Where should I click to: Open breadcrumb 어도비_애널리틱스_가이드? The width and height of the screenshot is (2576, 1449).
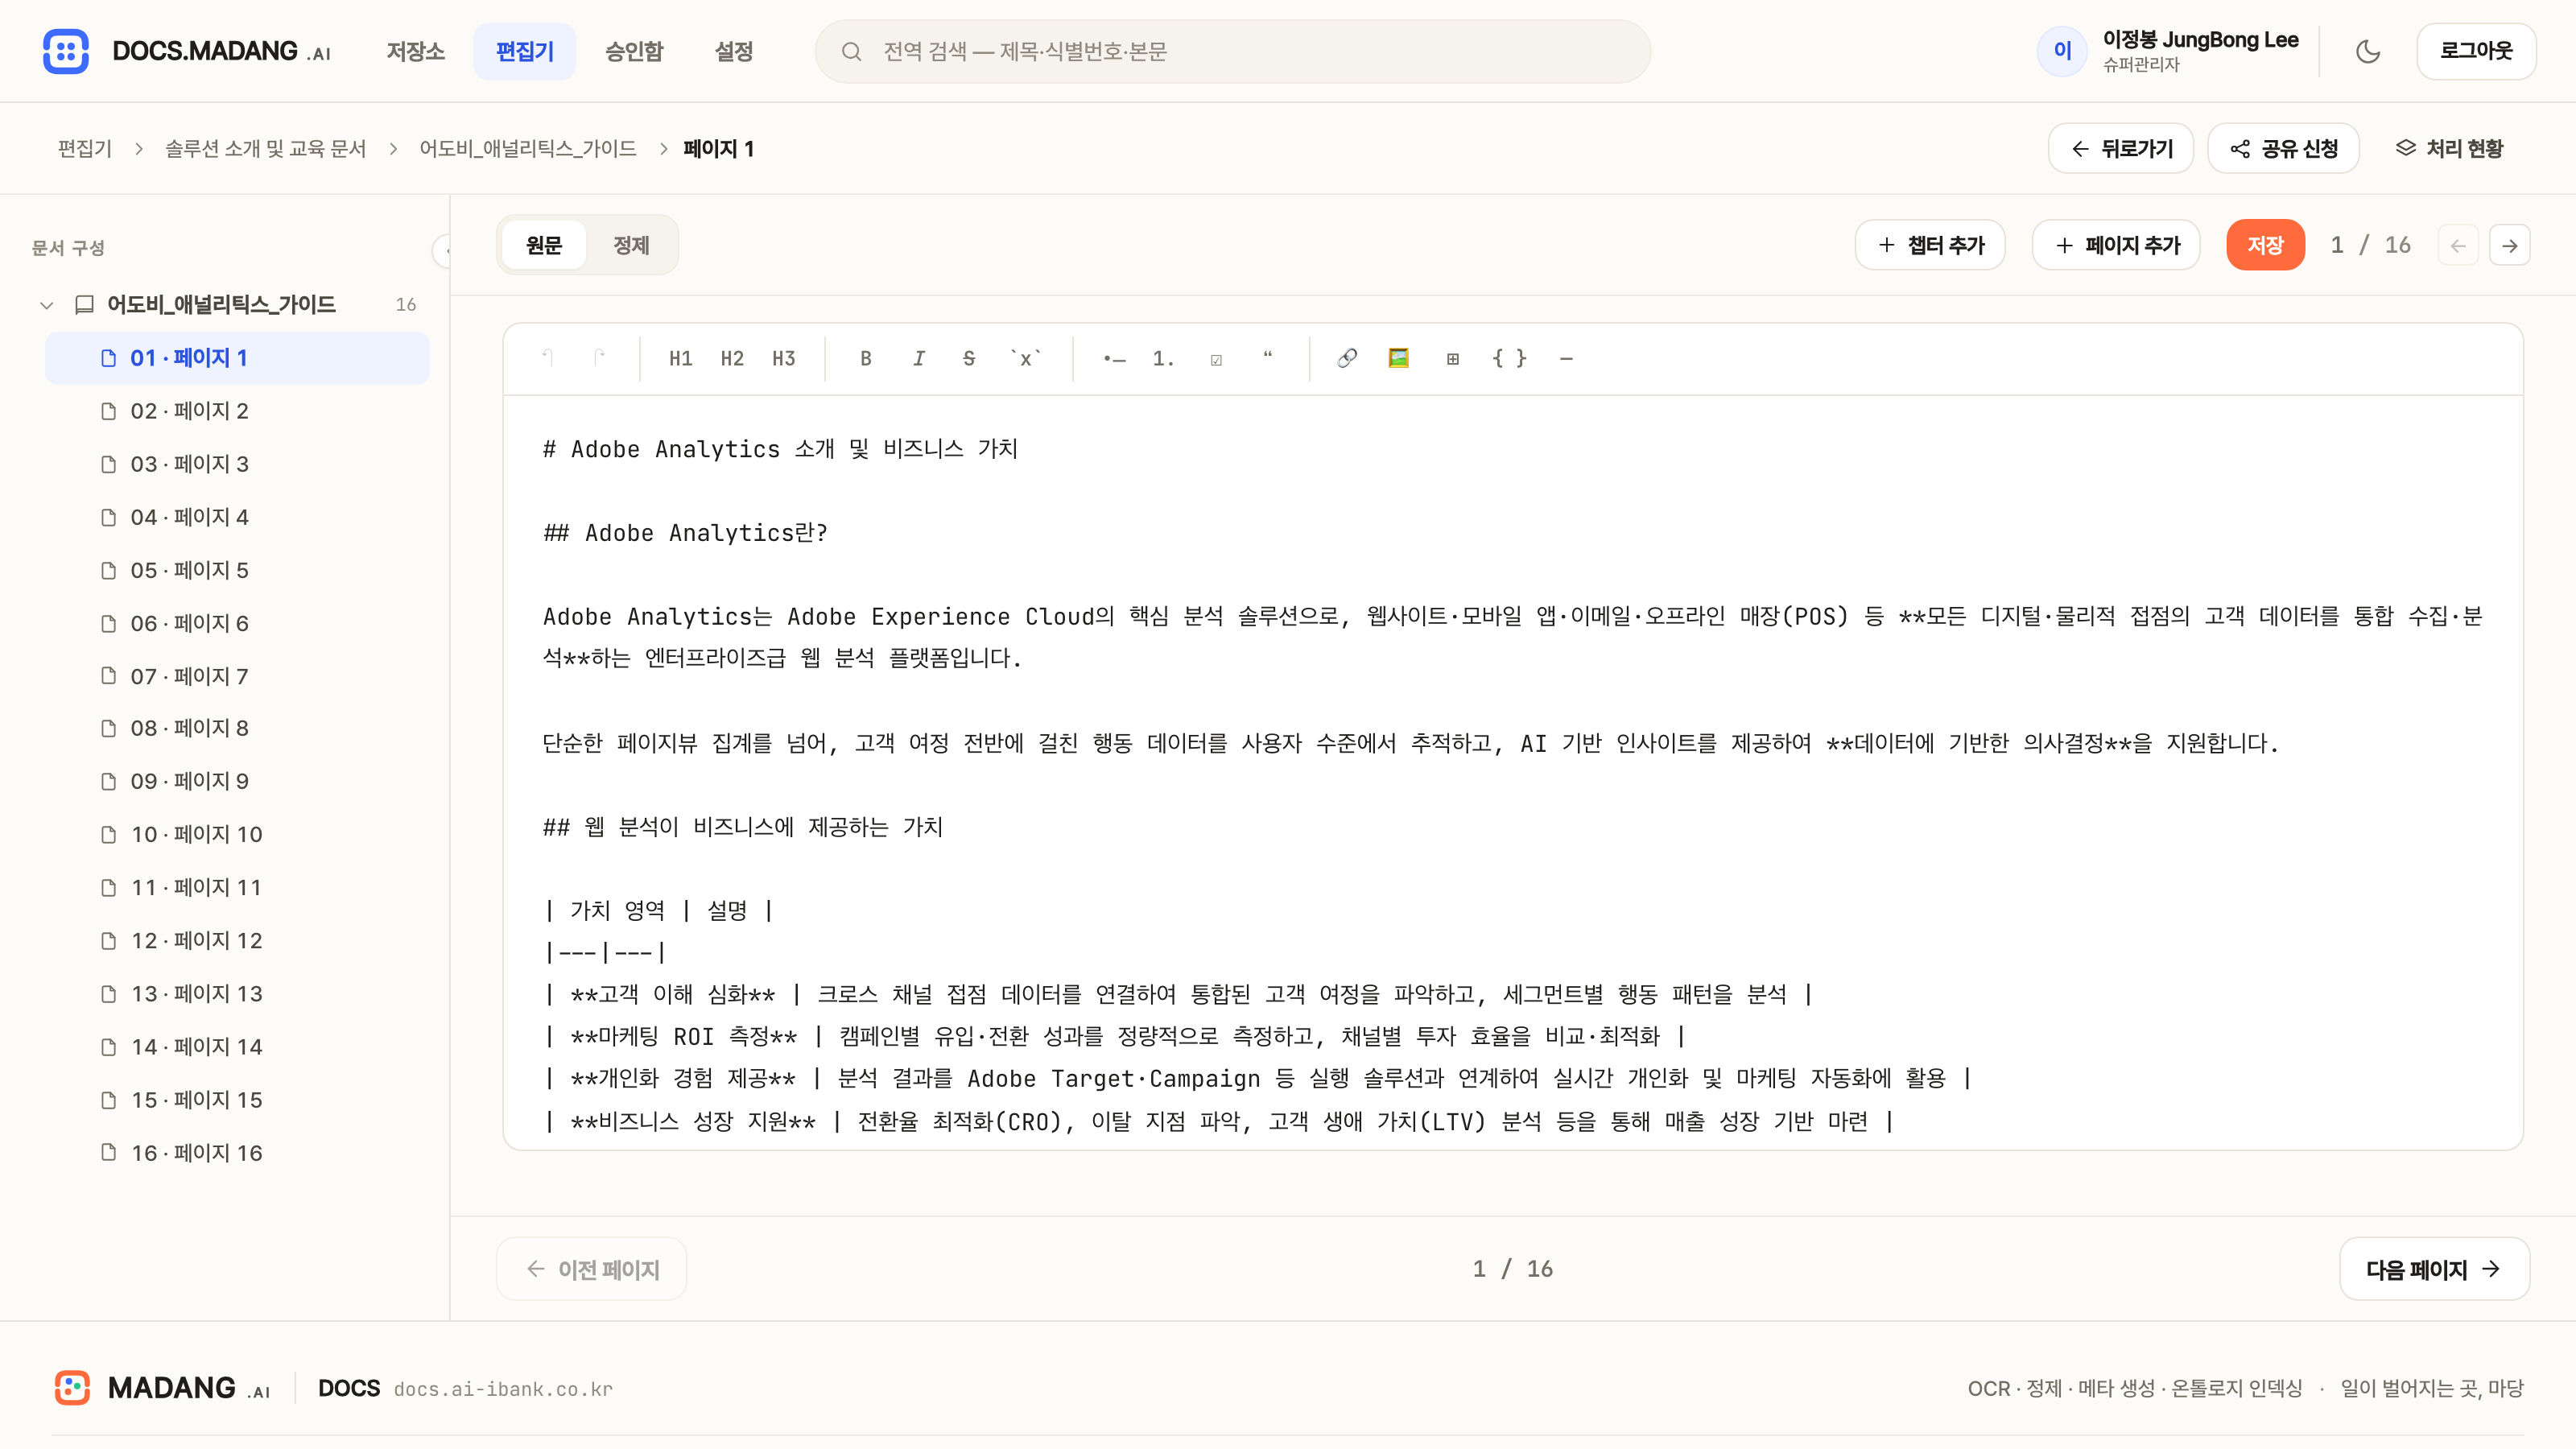(x=527, y=148)
